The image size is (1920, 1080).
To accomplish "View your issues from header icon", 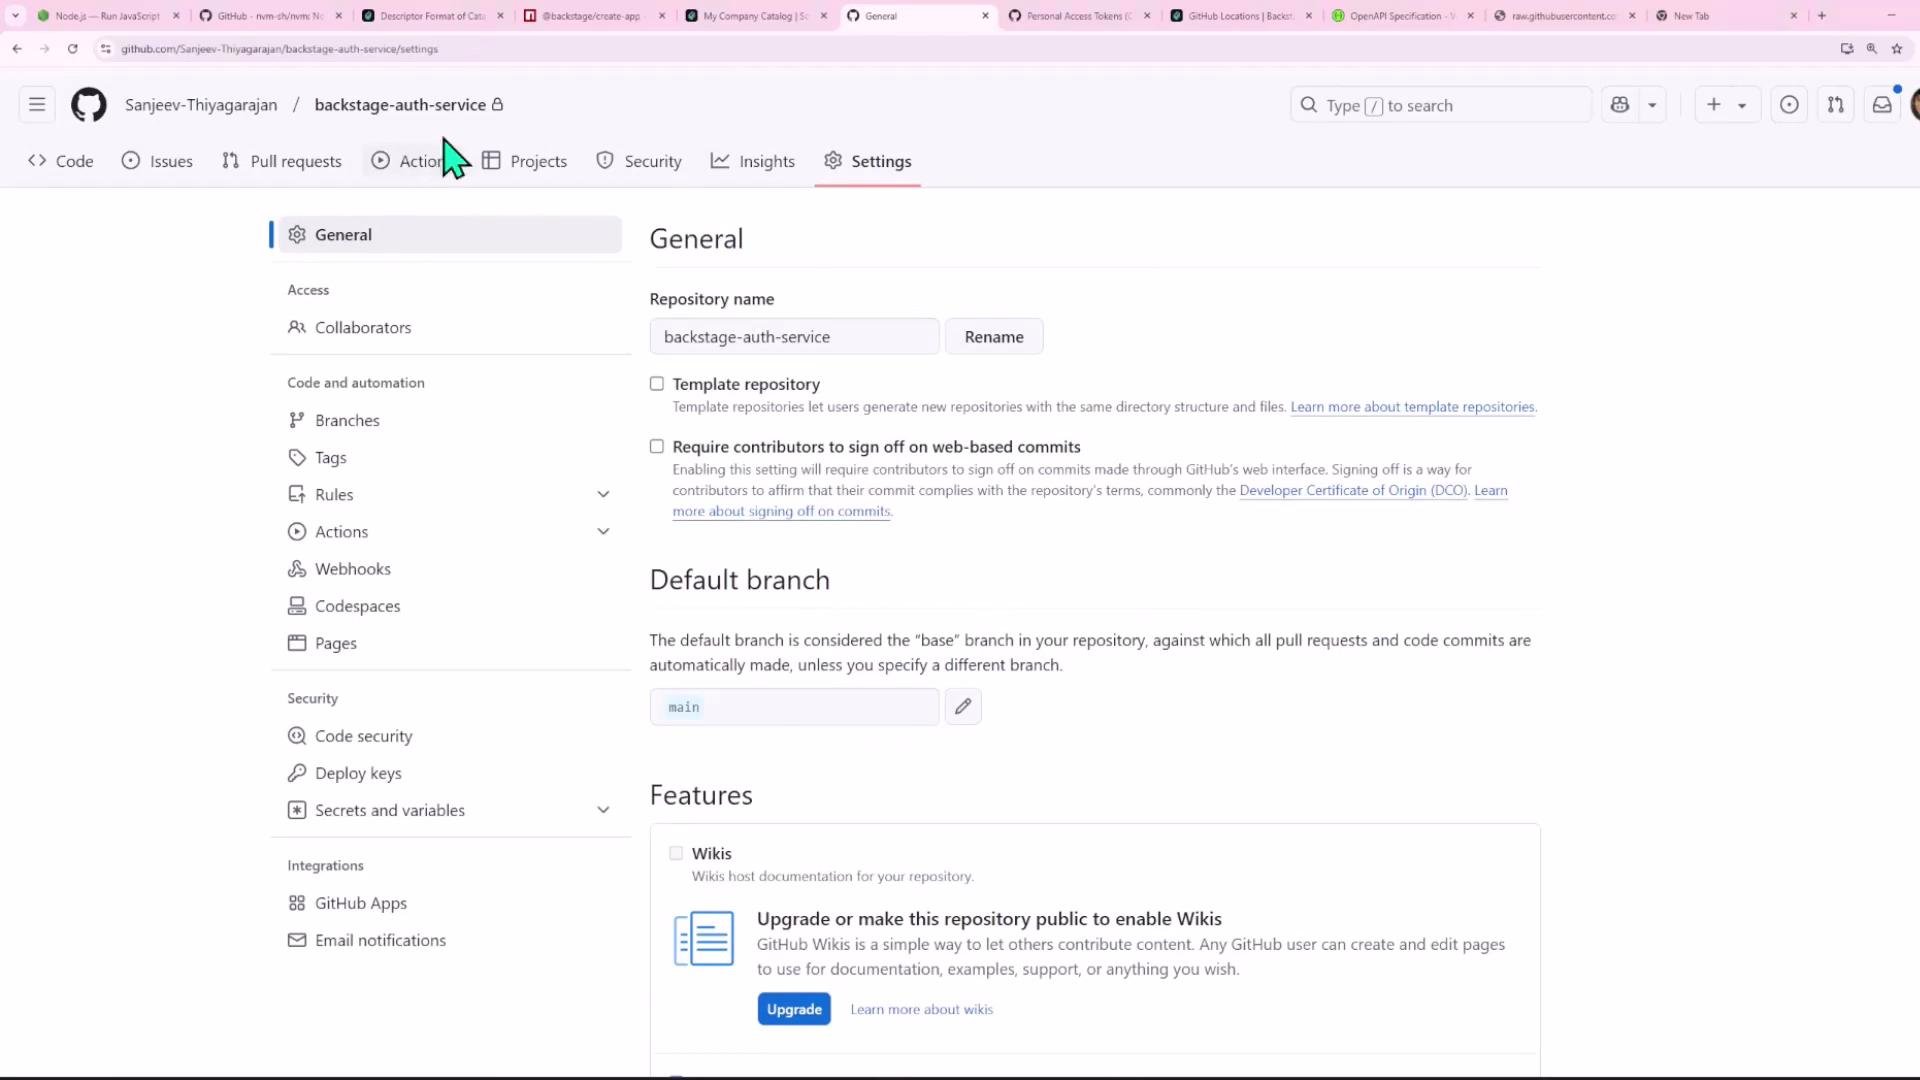I will 1789,105.
